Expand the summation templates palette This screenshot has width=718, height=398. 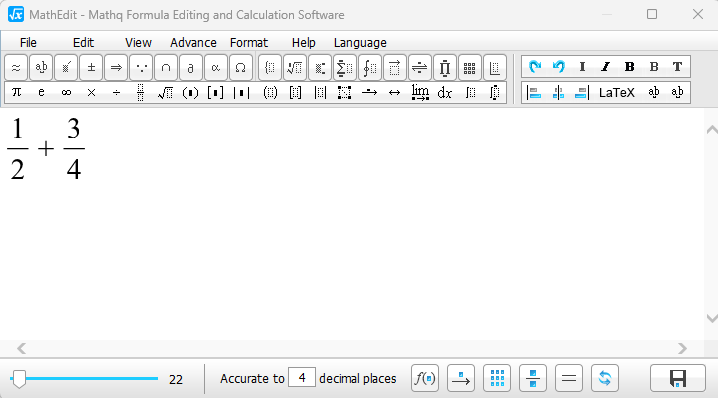(x=344, y=67)
